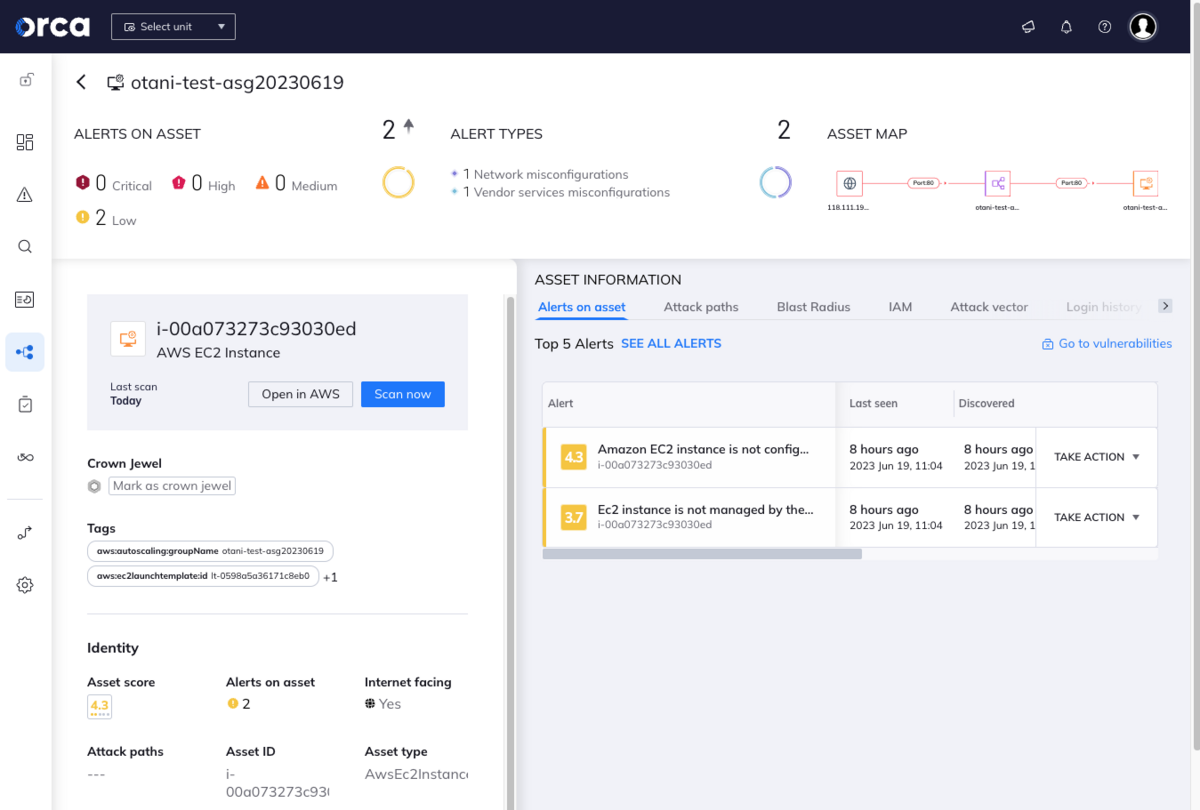
Task: Click the 4.3 severity score badge in alerts table
Action: 573,457
